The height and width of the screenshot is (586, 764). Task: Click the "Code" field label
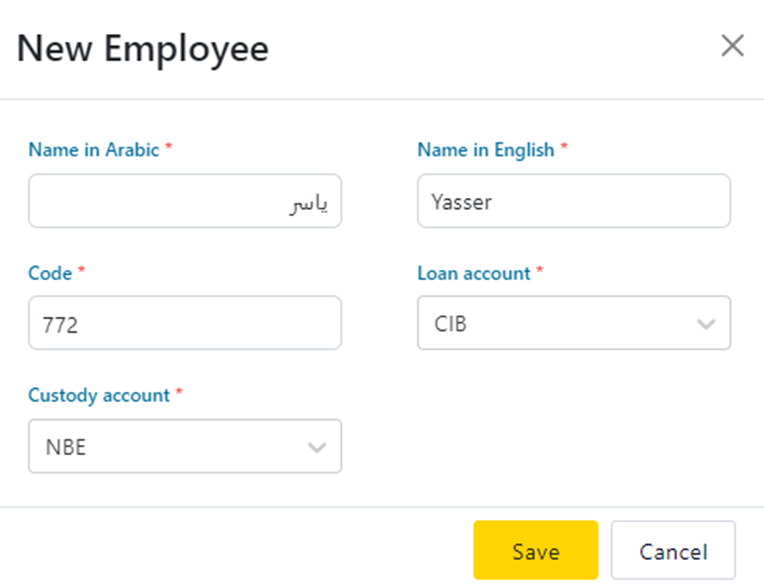pos(50,273)
